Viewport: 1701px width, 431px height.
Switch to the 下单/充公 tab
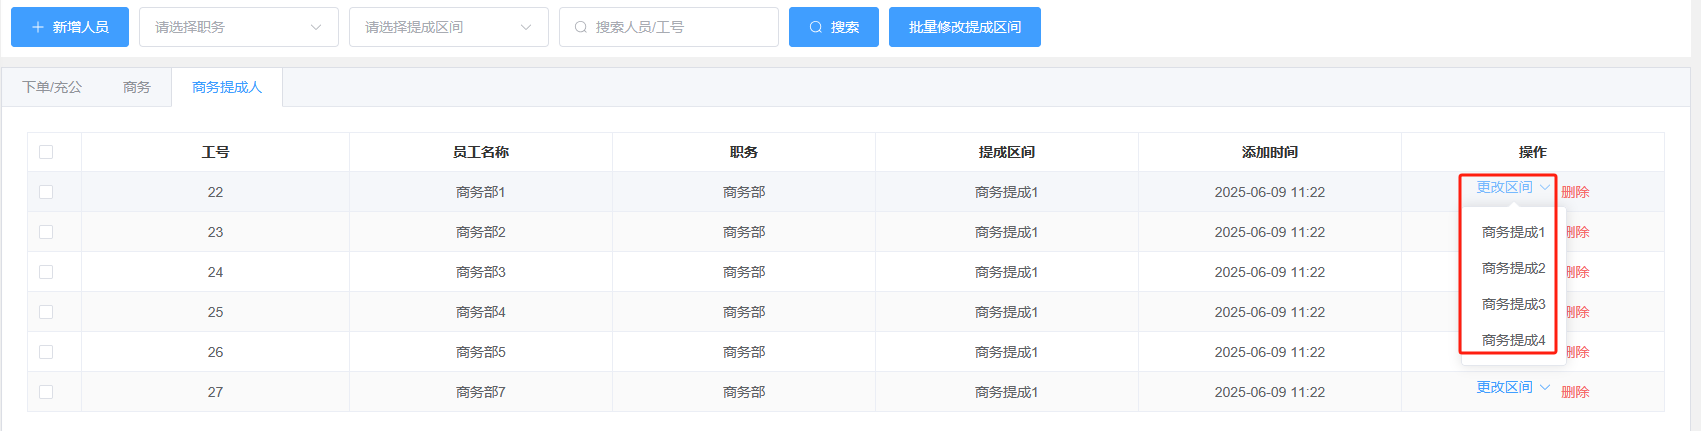point(52,87)
